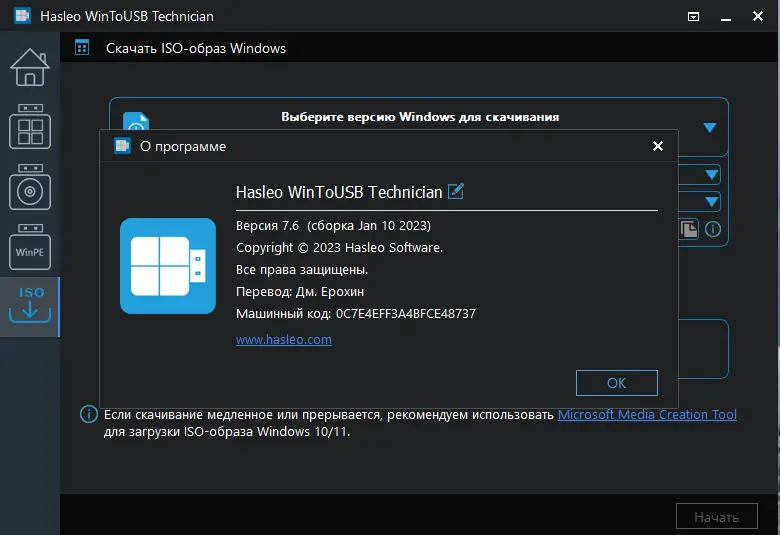Image resolution: width=780 pixels, height=535 pixels.
Task: Select the Windows To Go USB icon
Action: click(29, 128)
